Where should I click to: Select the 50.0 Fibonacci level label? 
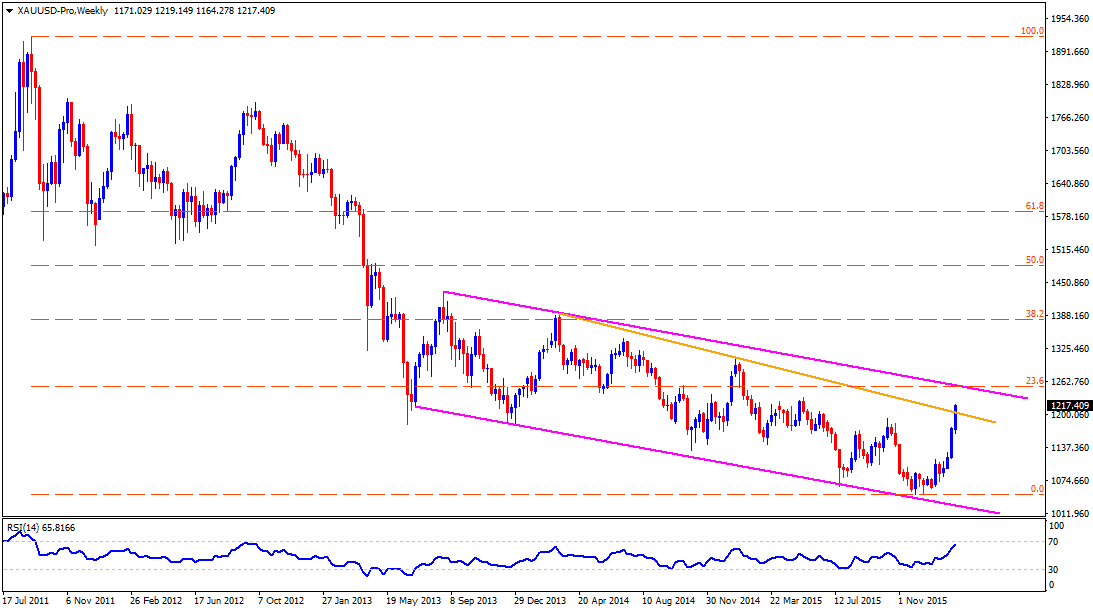(1035, 260)
